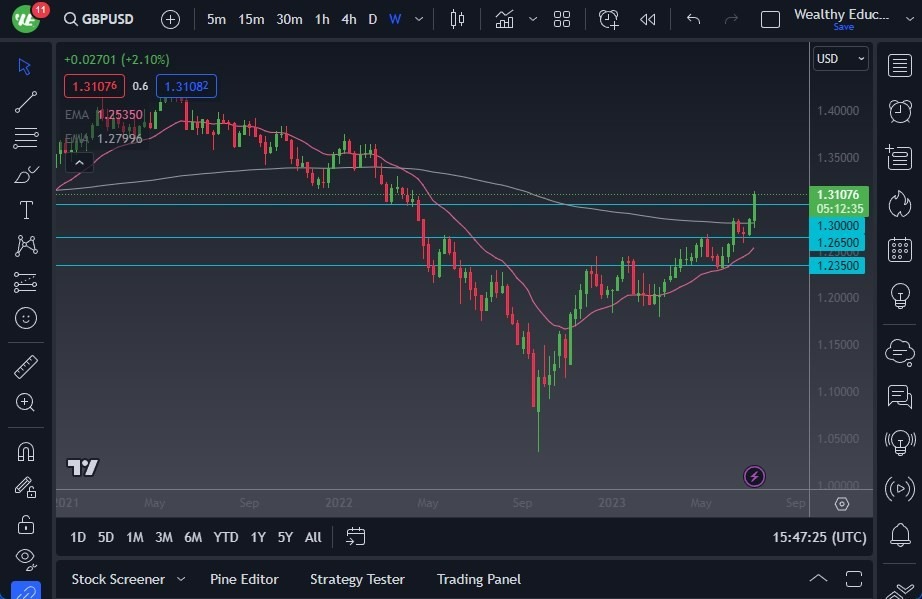Activate the Magnet snapping mode

click(26, 450)
